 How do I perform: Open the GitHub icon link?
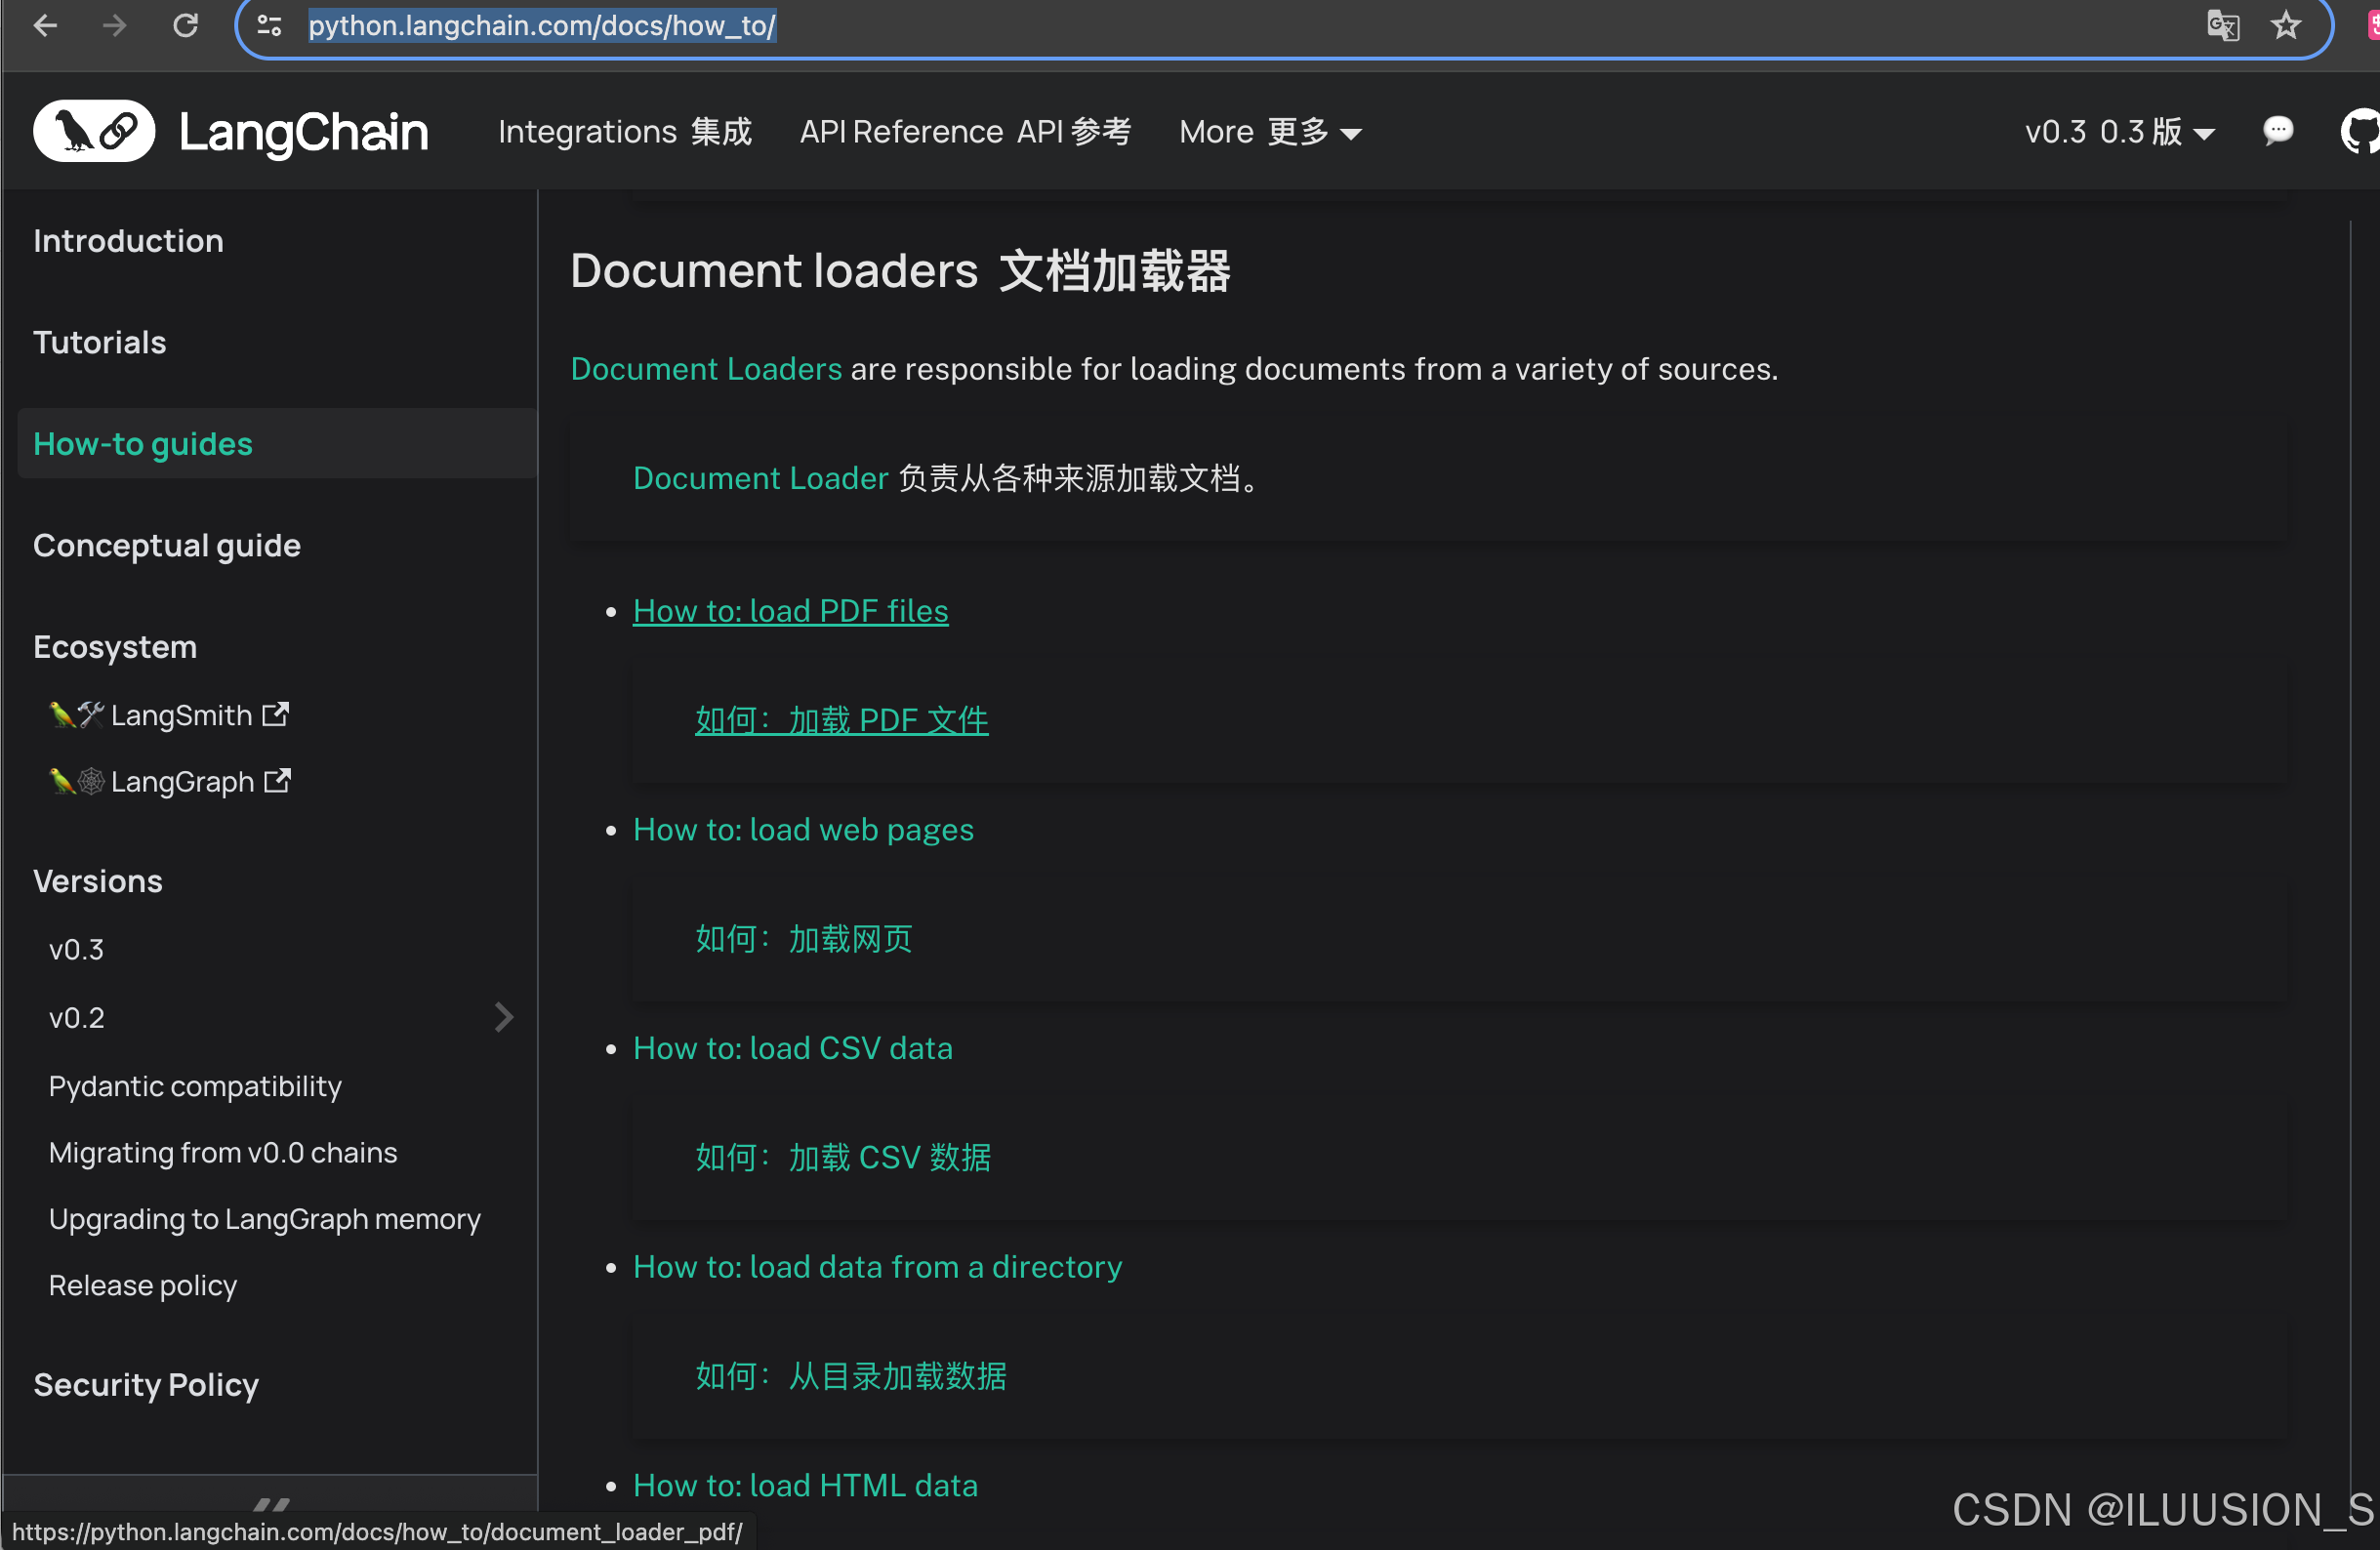tap(2360, 131)
